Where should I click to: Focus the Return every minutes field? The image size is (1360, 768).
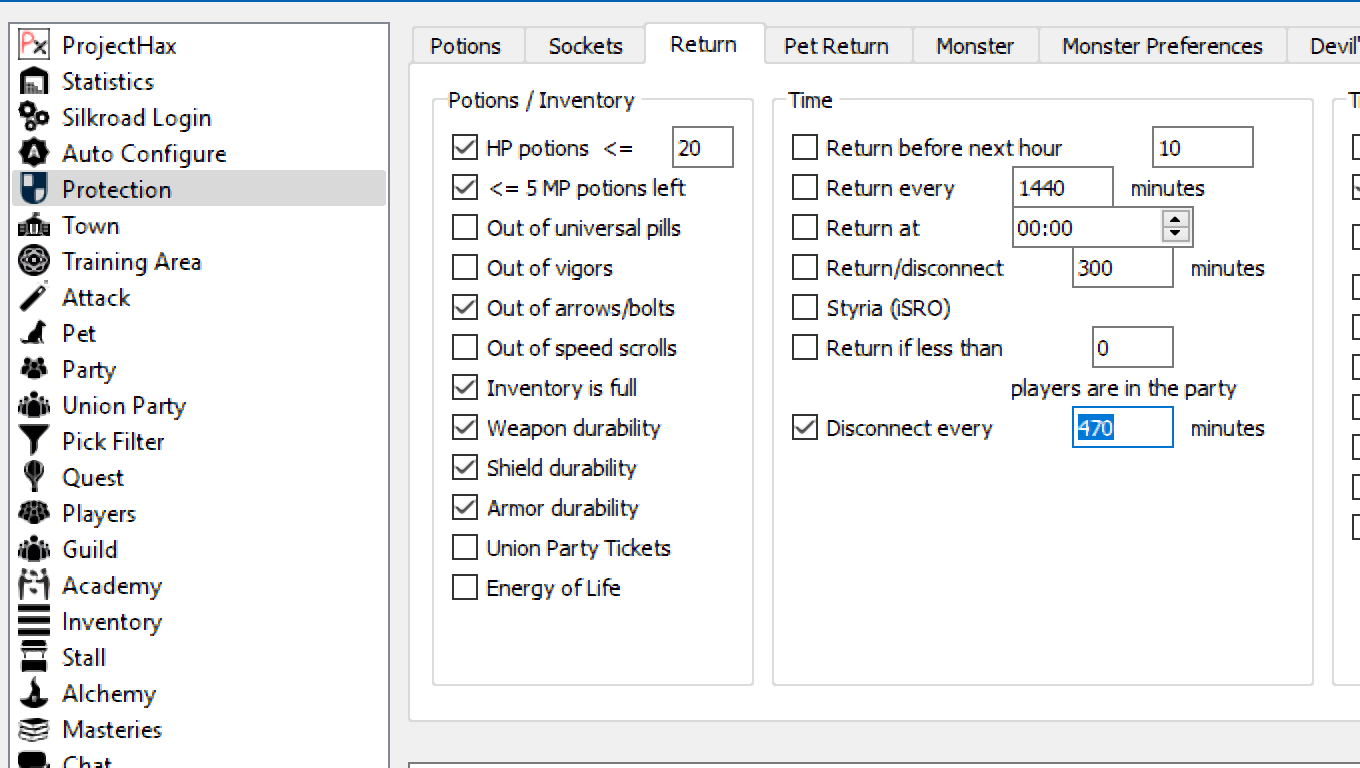1062,188
